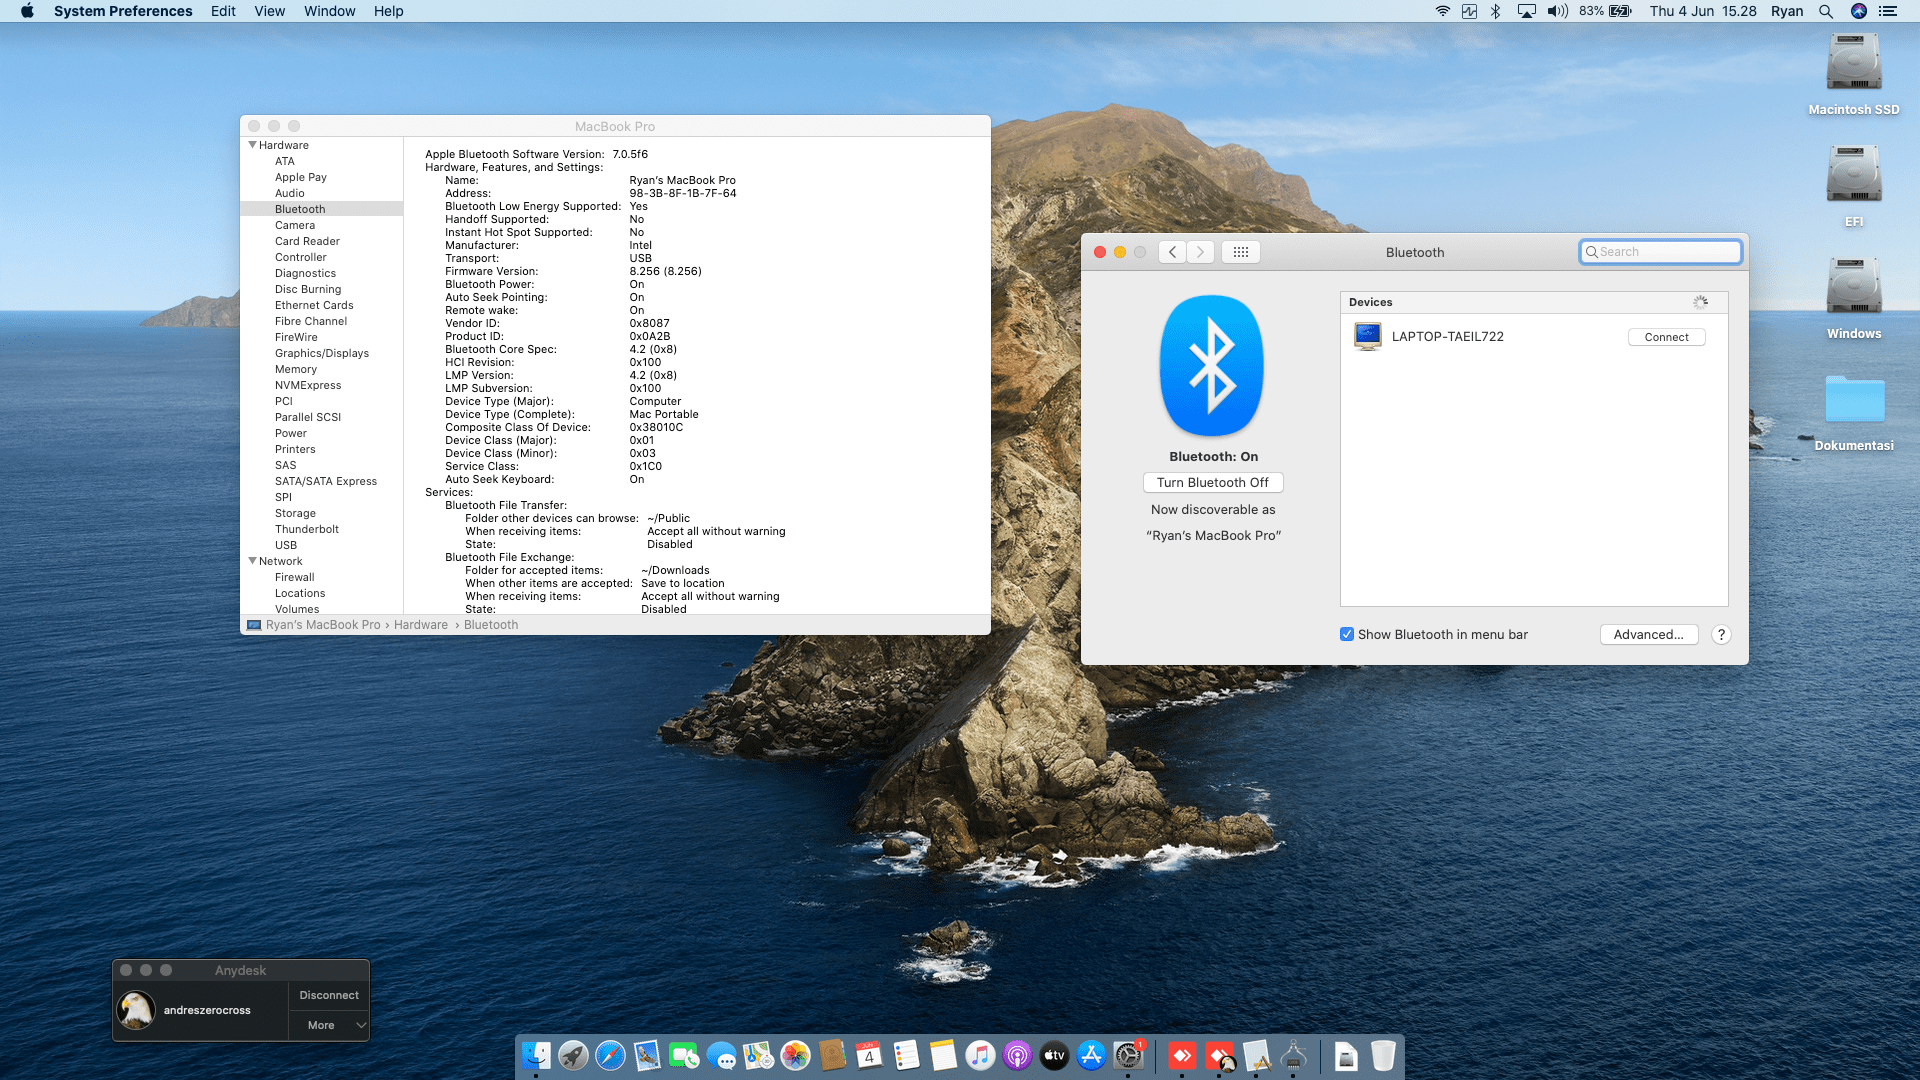Open the Edit menu

click(x=223, y=11)
